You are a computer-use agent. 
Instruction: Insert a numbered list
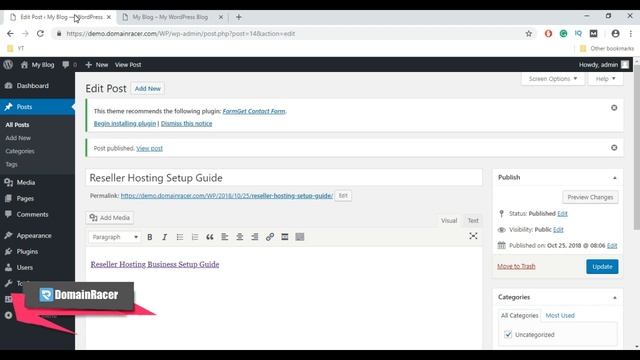click(195, 237)
